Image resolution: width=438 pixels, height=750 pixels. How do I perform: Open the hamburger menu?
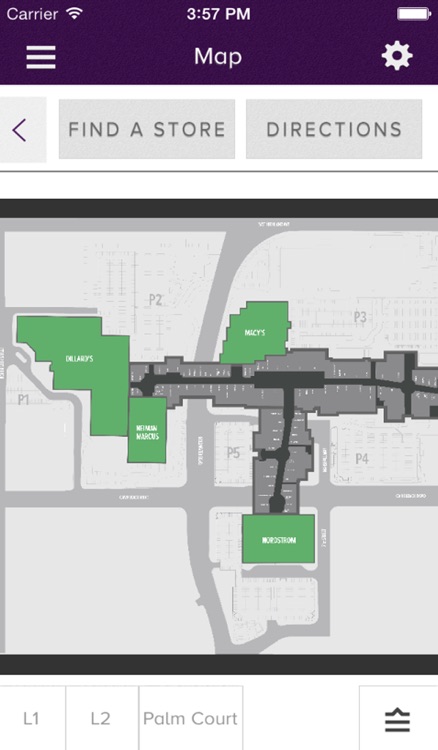click(x=41, y=57)
